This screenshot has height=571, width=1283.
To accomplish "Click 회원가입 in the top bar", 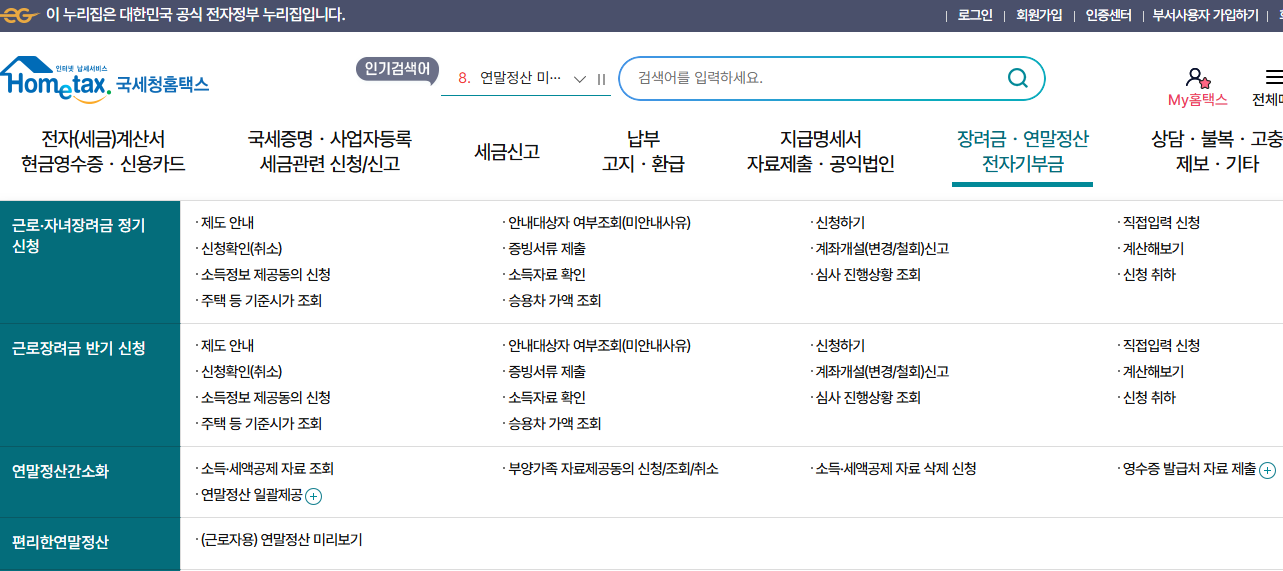I will 1039,15.
